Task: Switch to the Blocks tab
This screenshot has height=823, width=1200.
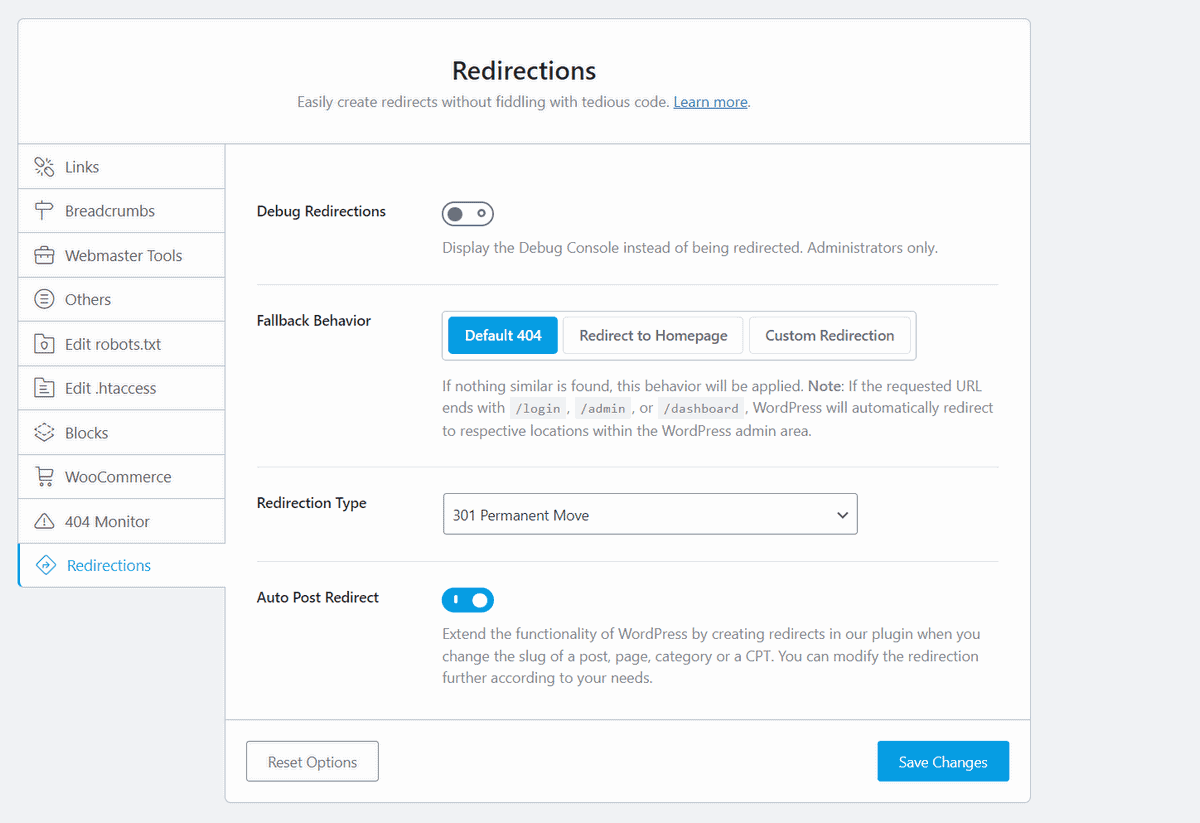Action: coord(121,432)
